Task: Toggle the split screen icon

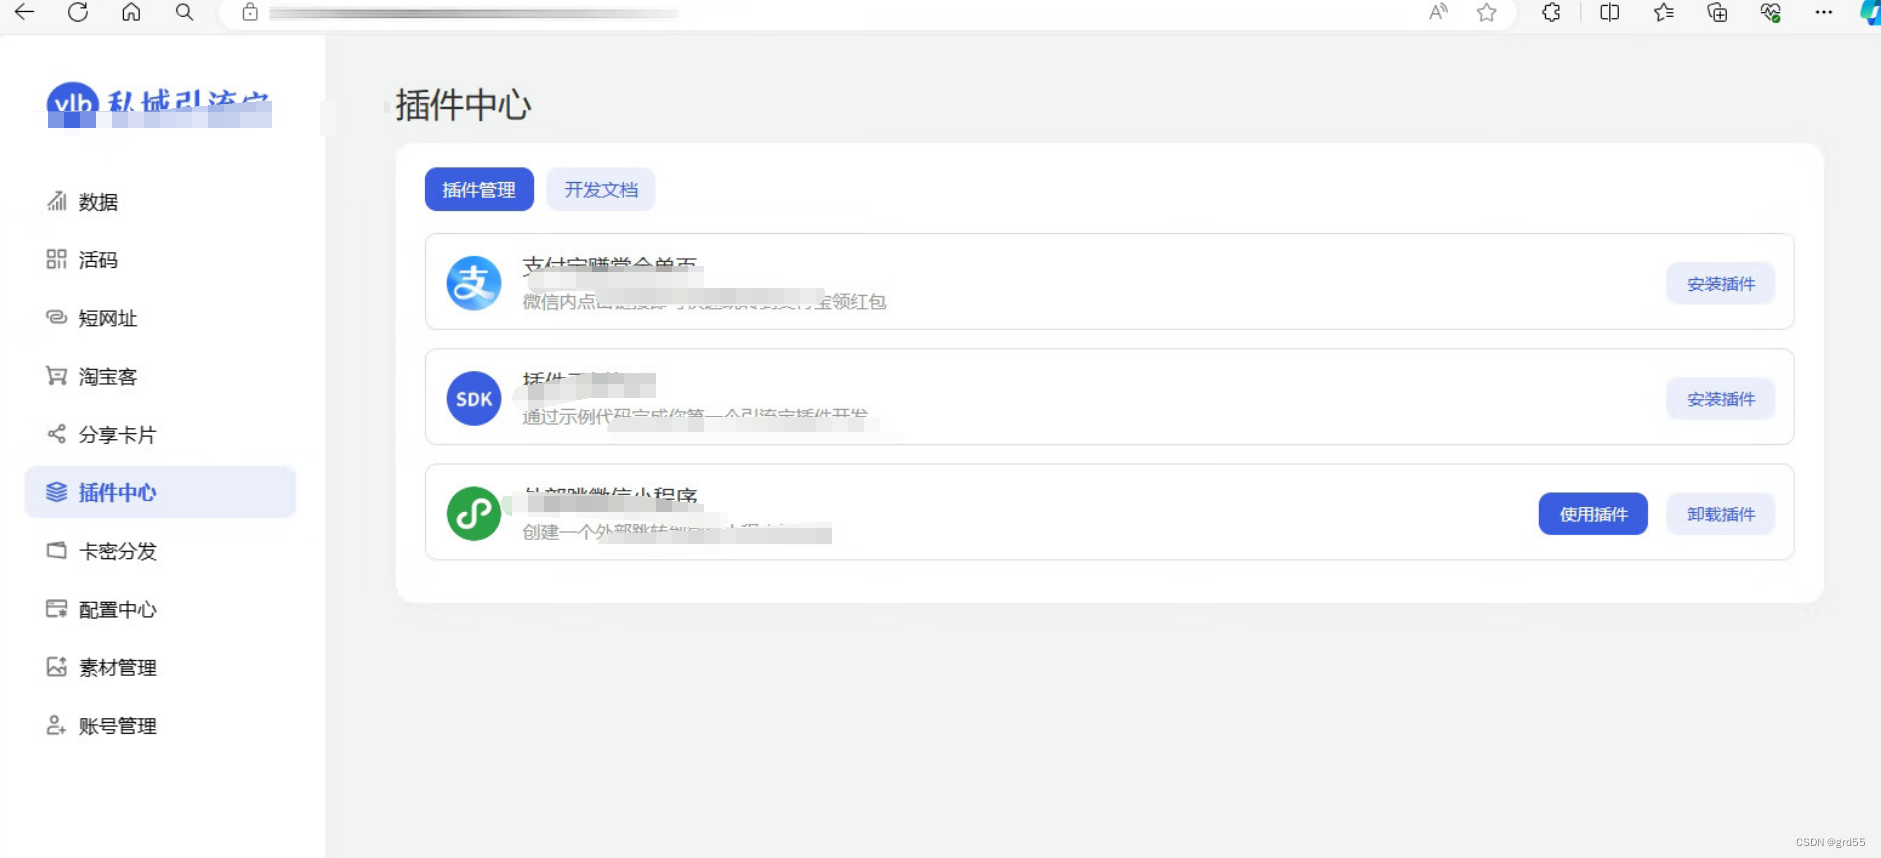Action: coord(1610,12)
